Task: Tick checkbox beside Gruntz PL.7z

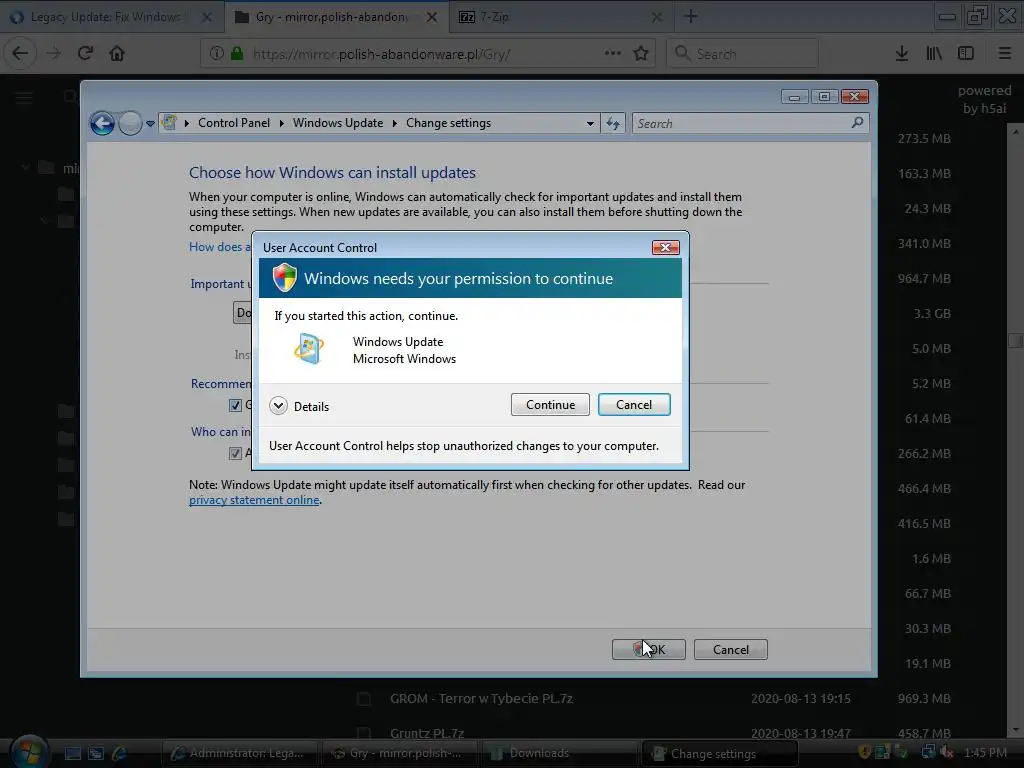Action: 364,733
